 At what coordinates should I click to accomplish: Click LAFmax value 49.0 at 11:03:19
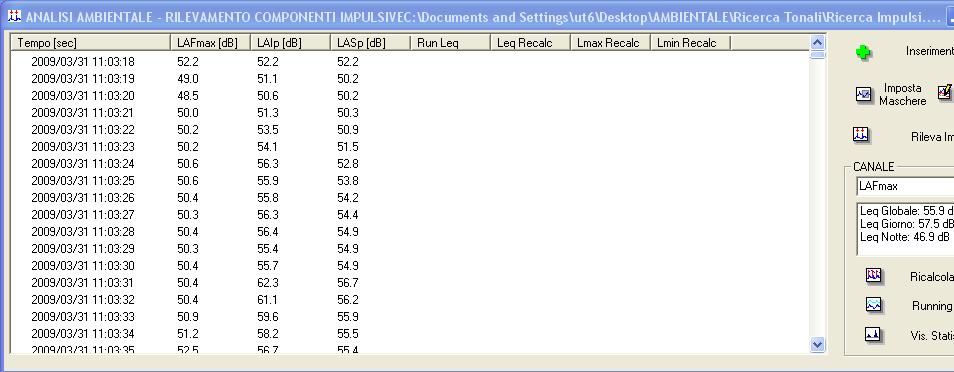pyautogui.click(x=188, y=79)
